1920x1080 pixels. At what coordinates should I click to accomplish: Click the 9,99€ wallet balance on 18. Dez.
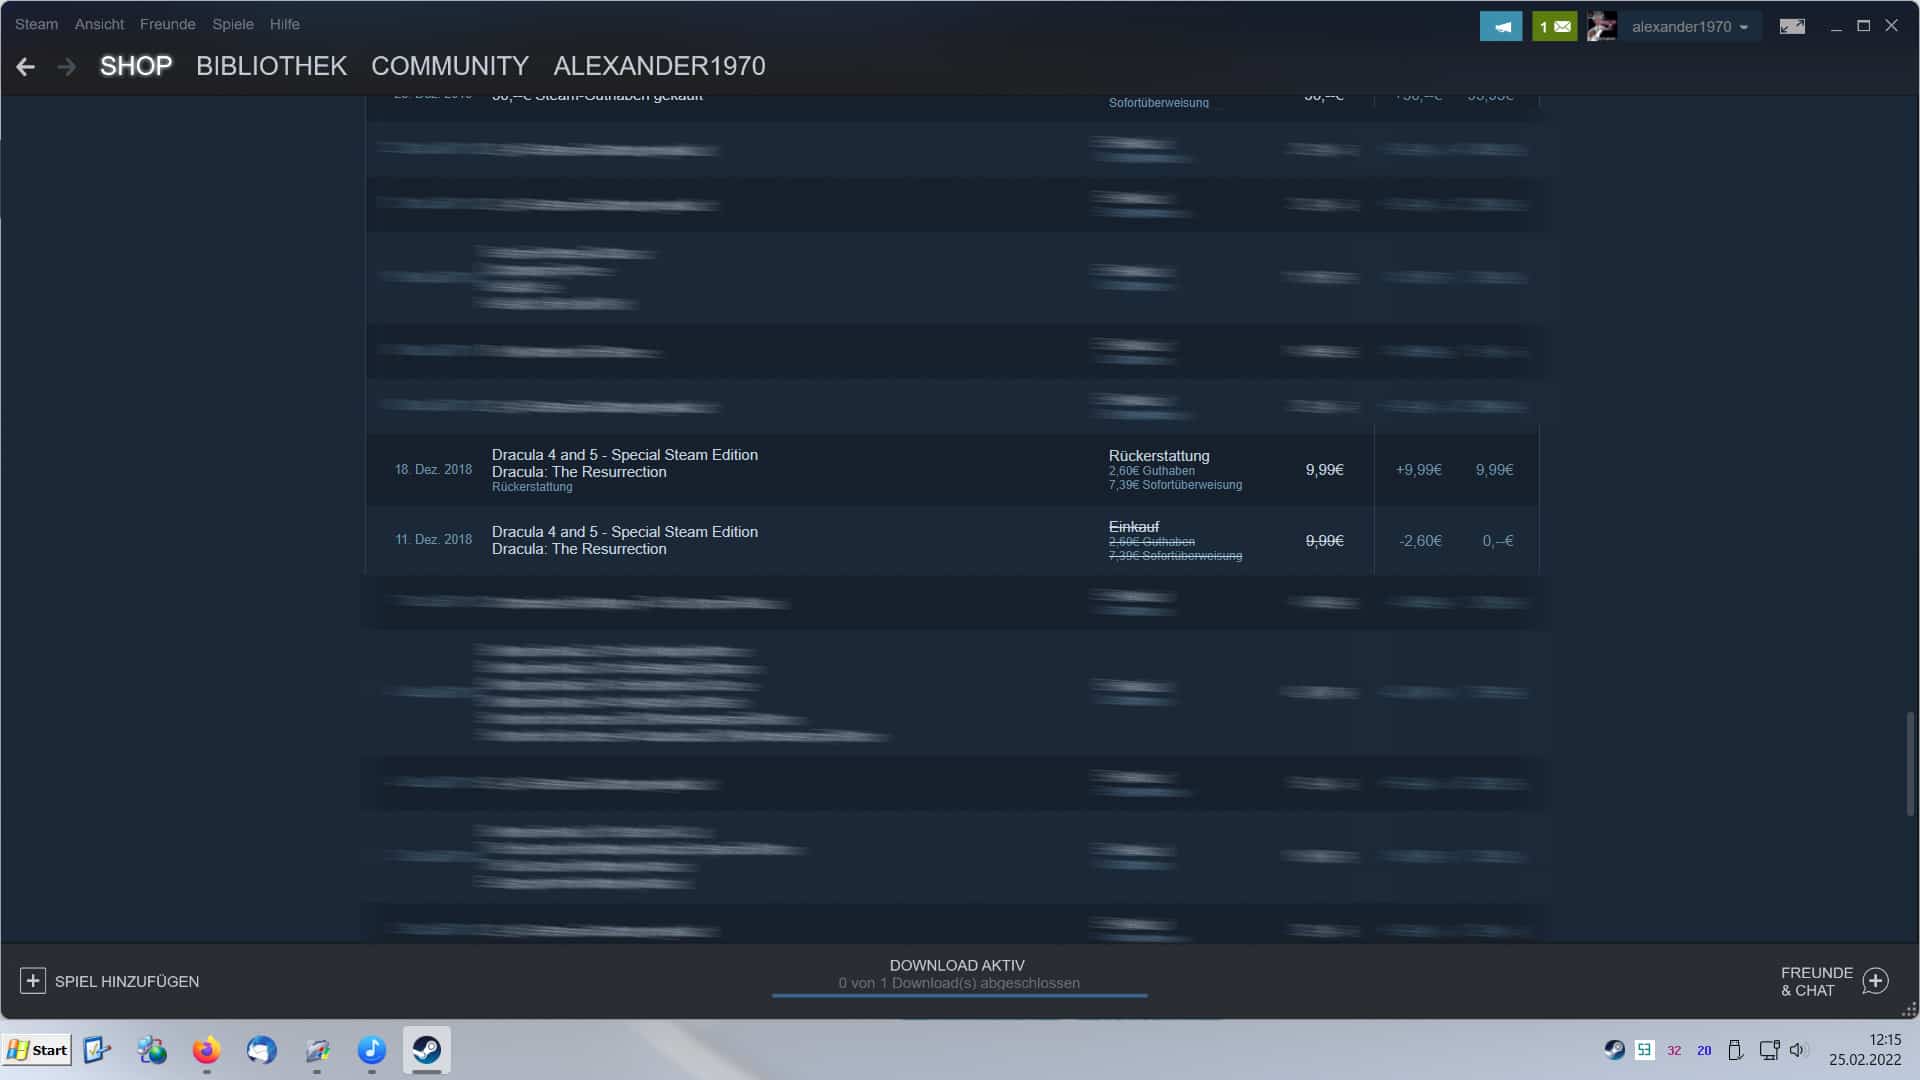click(x=1494, y=470)
